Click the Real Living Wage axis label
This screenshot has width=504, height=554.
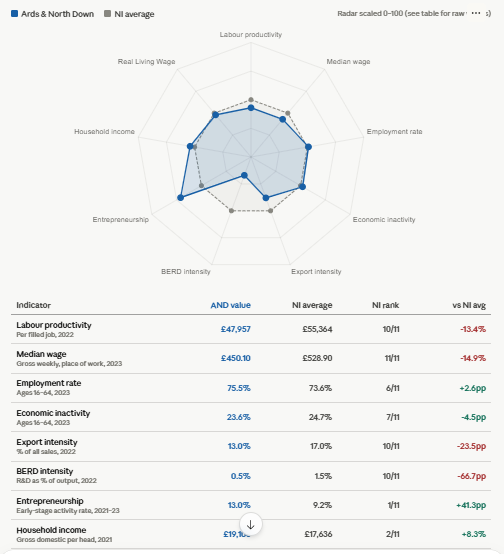click(x=146, y=61)
